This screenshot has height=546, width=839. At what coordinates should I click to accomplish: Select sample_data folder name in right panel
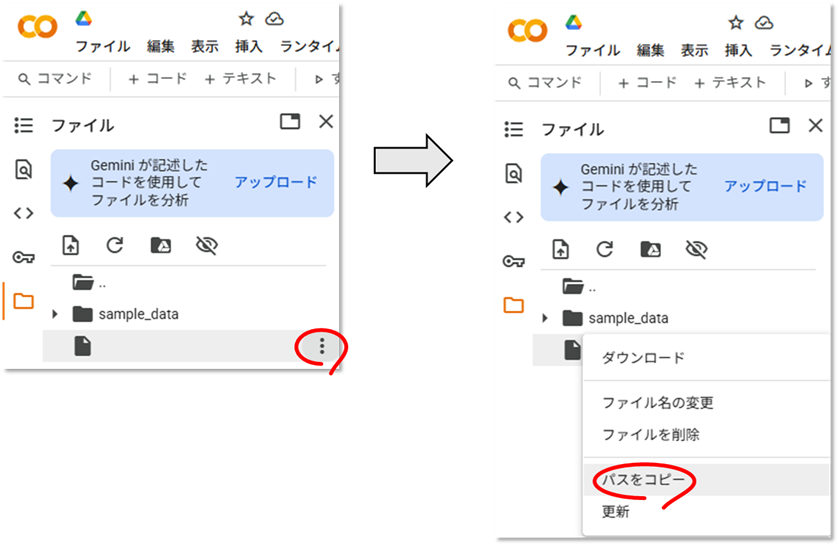[628, 318]
